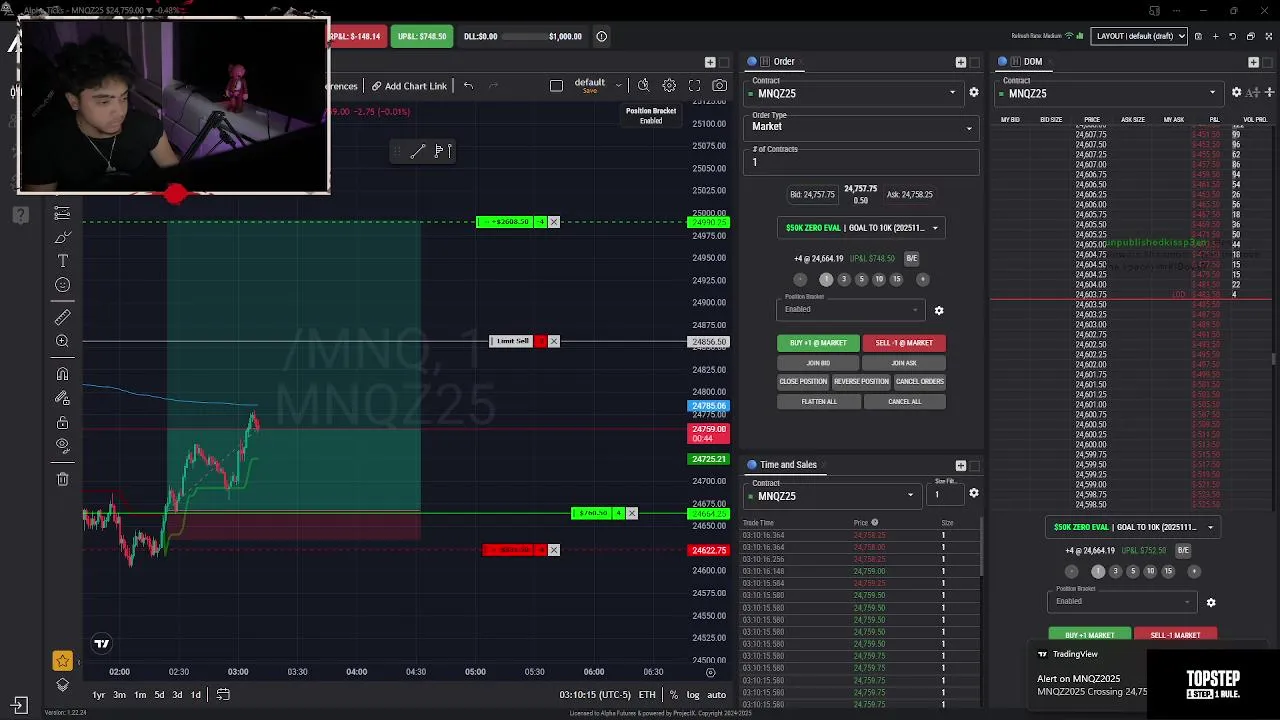Click CLOSE POSITION button

(x=803, y=382)
